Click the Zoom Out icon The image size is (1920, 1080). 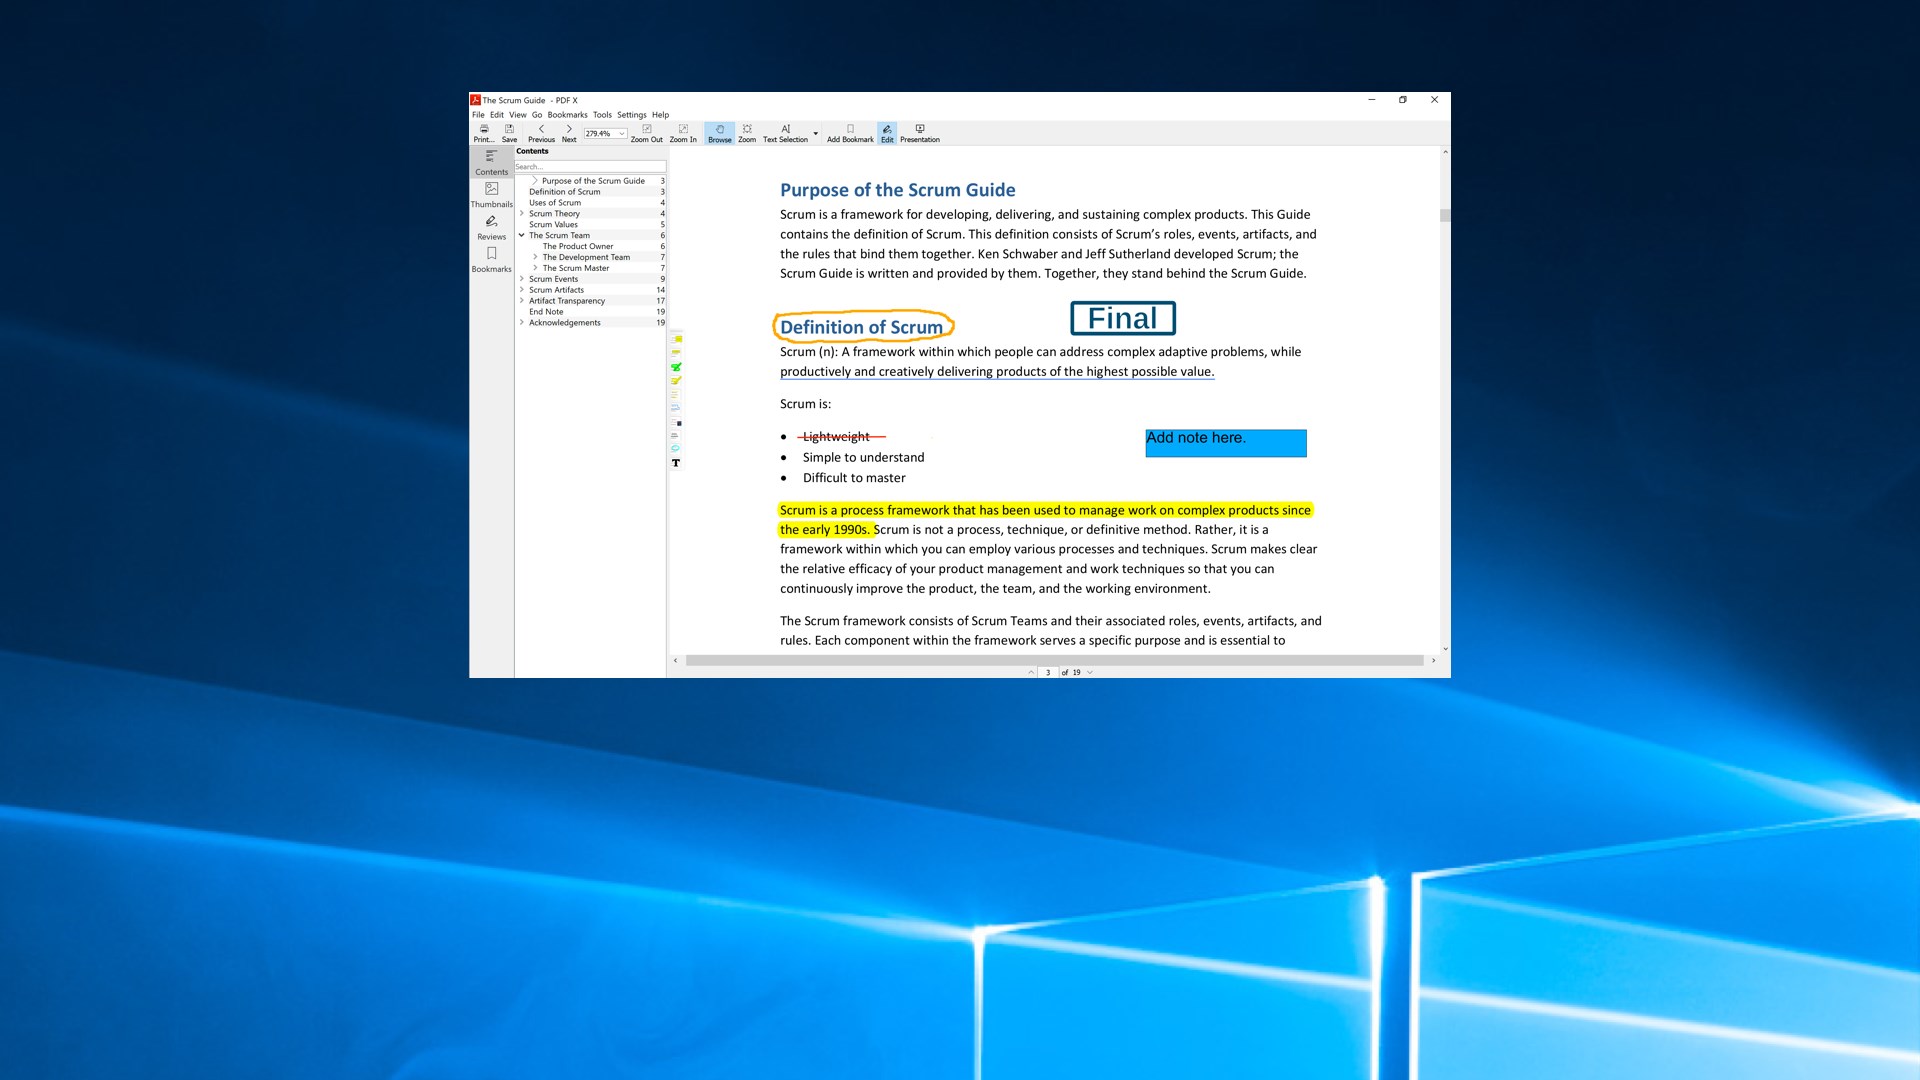(x=646, y=132)
